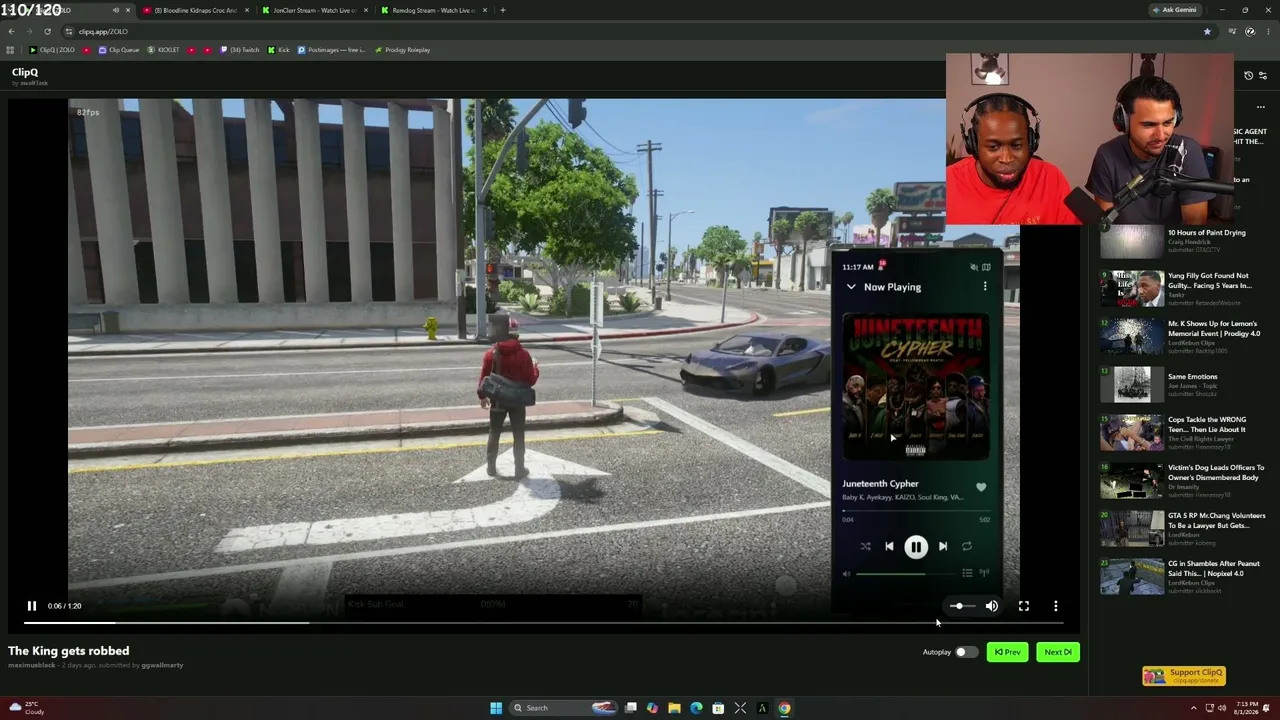Close the Bloodline Kidnaps Croc tab

tap(246, 10)
